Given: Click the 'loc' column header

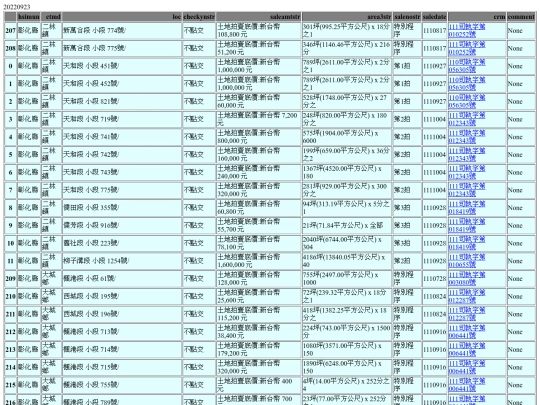Looking at the screenshot, I should (x=122, y=17).
